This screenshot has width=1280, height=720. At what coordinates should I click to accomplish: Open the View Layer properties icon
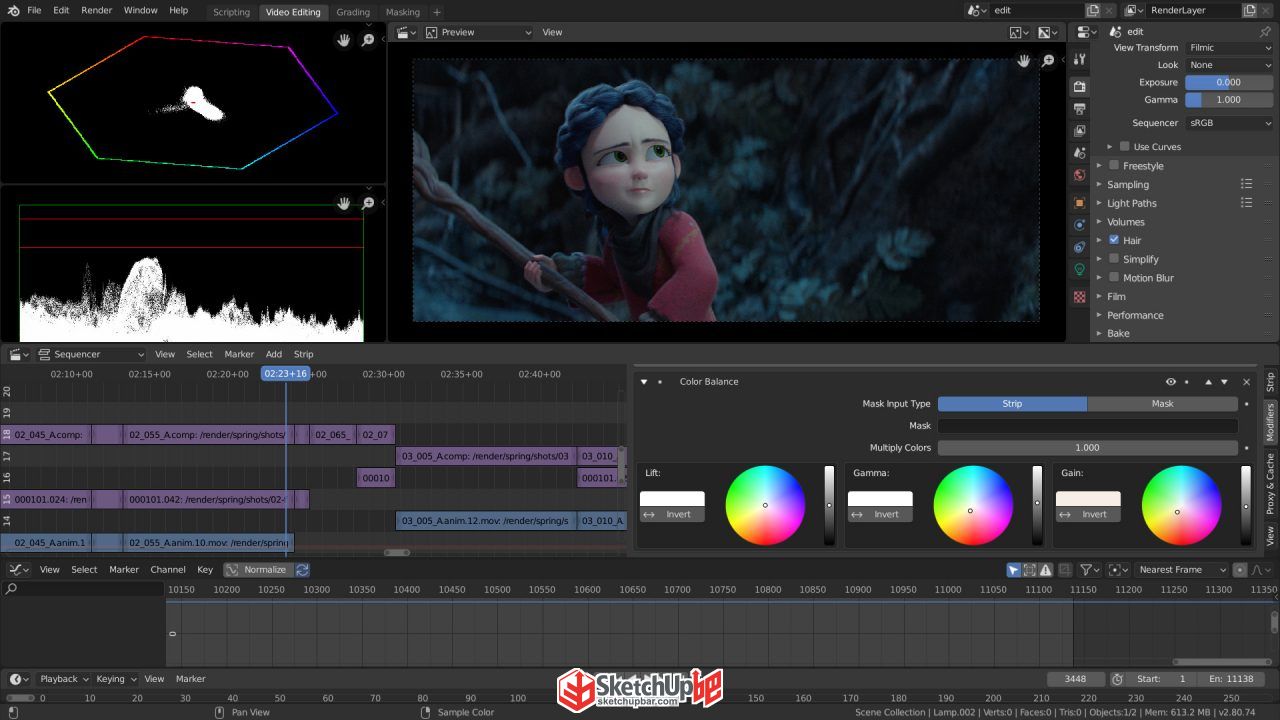pyautogui.click(x=1080, y=131)
